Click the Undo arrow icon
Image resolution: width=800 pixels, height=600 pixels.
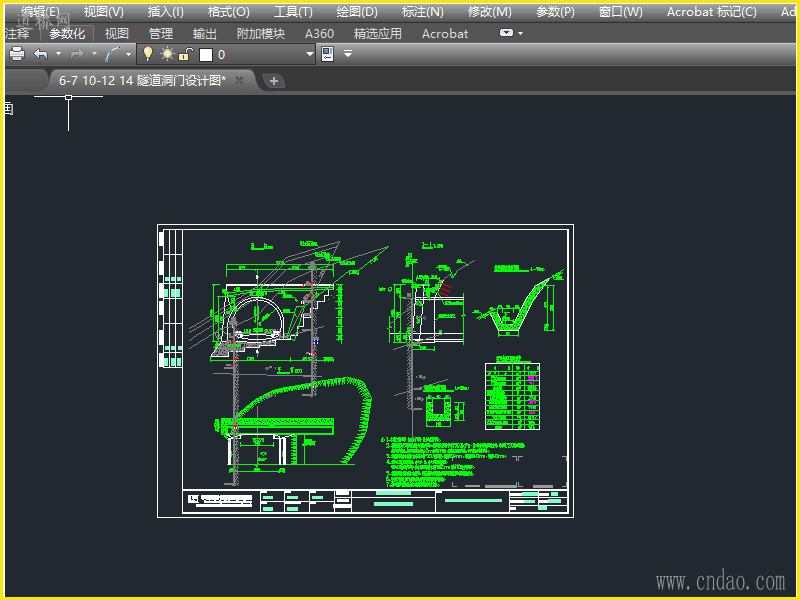[40, 54]
